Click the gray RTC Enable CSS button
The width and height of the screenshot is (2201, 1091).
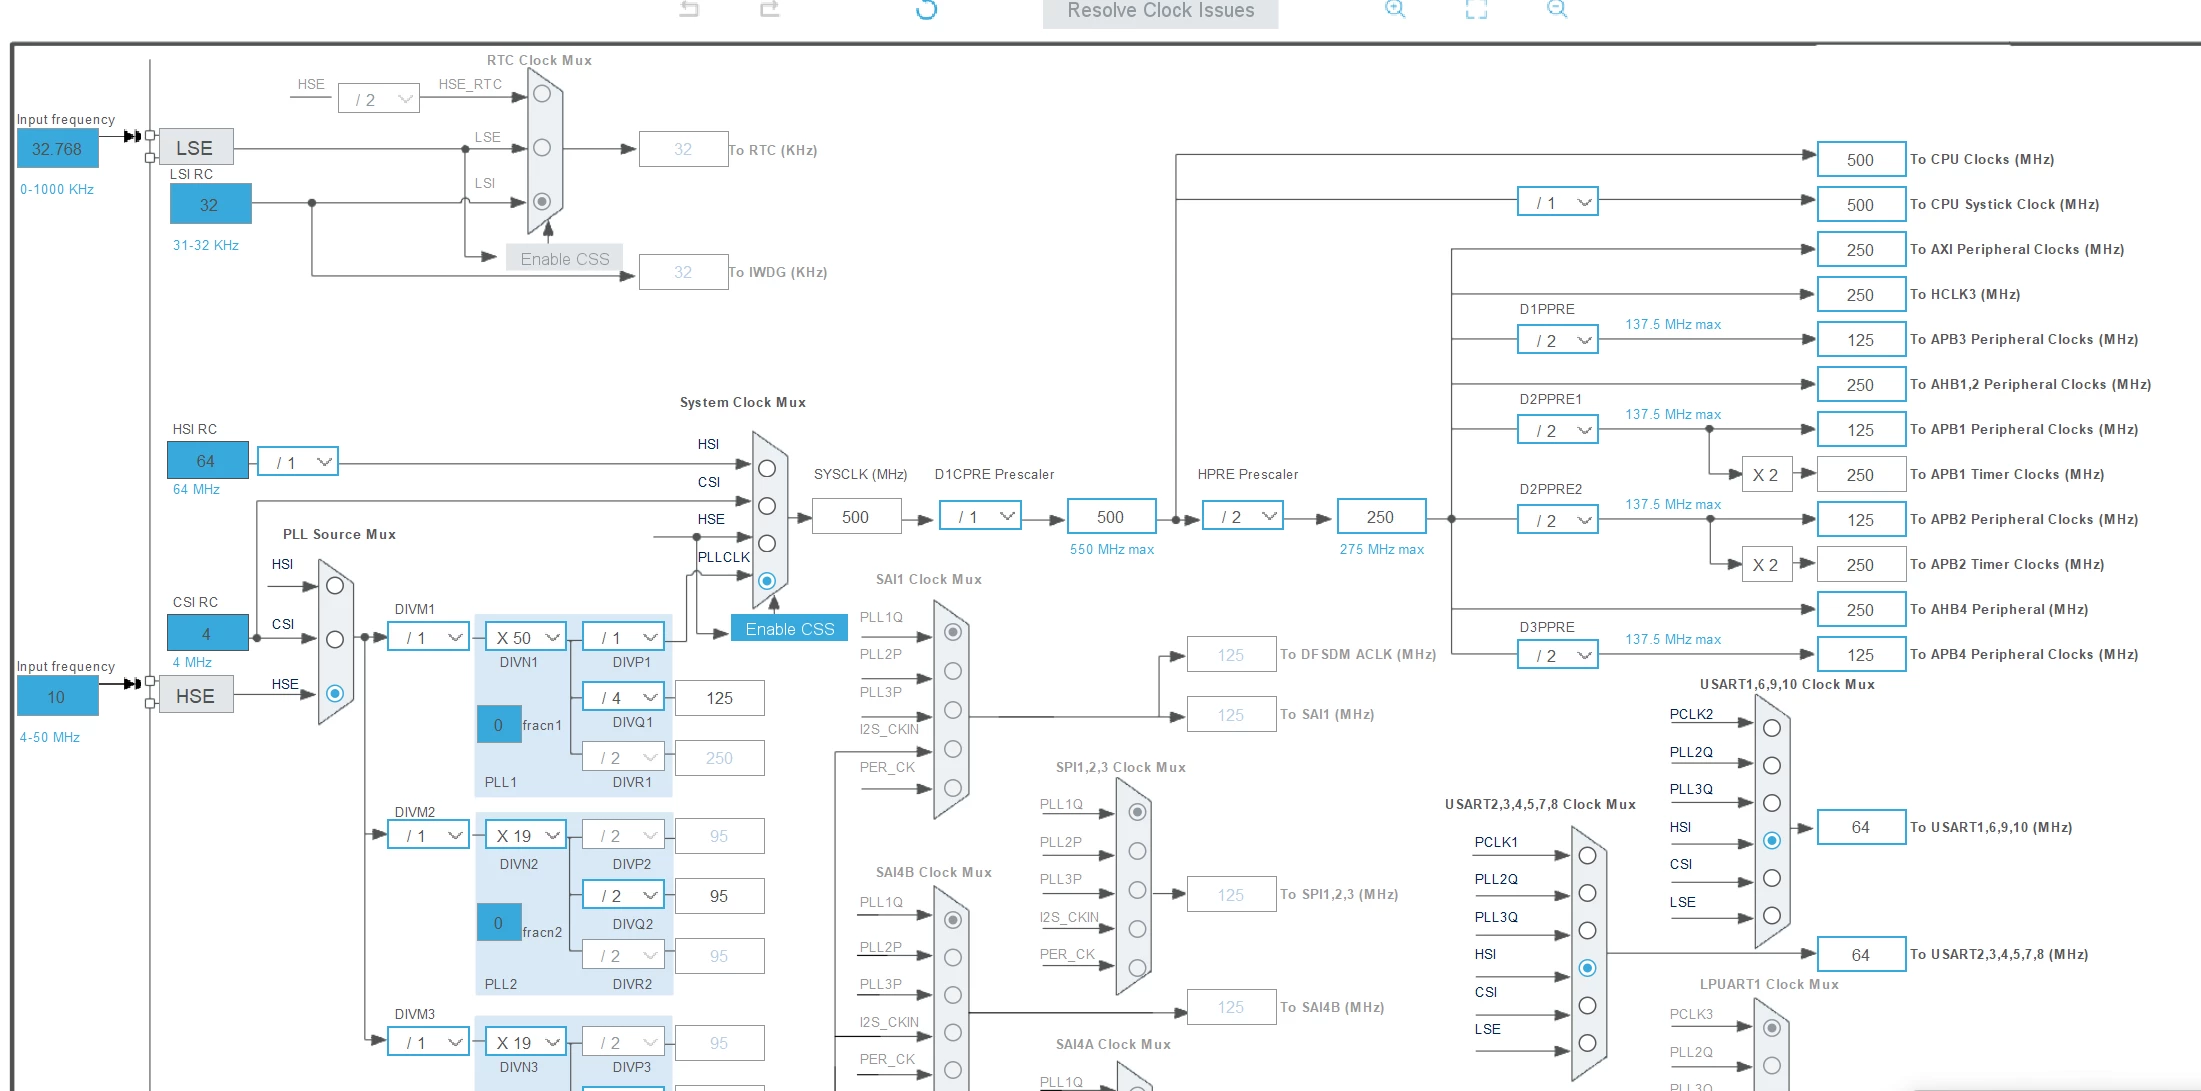point(564,258)
